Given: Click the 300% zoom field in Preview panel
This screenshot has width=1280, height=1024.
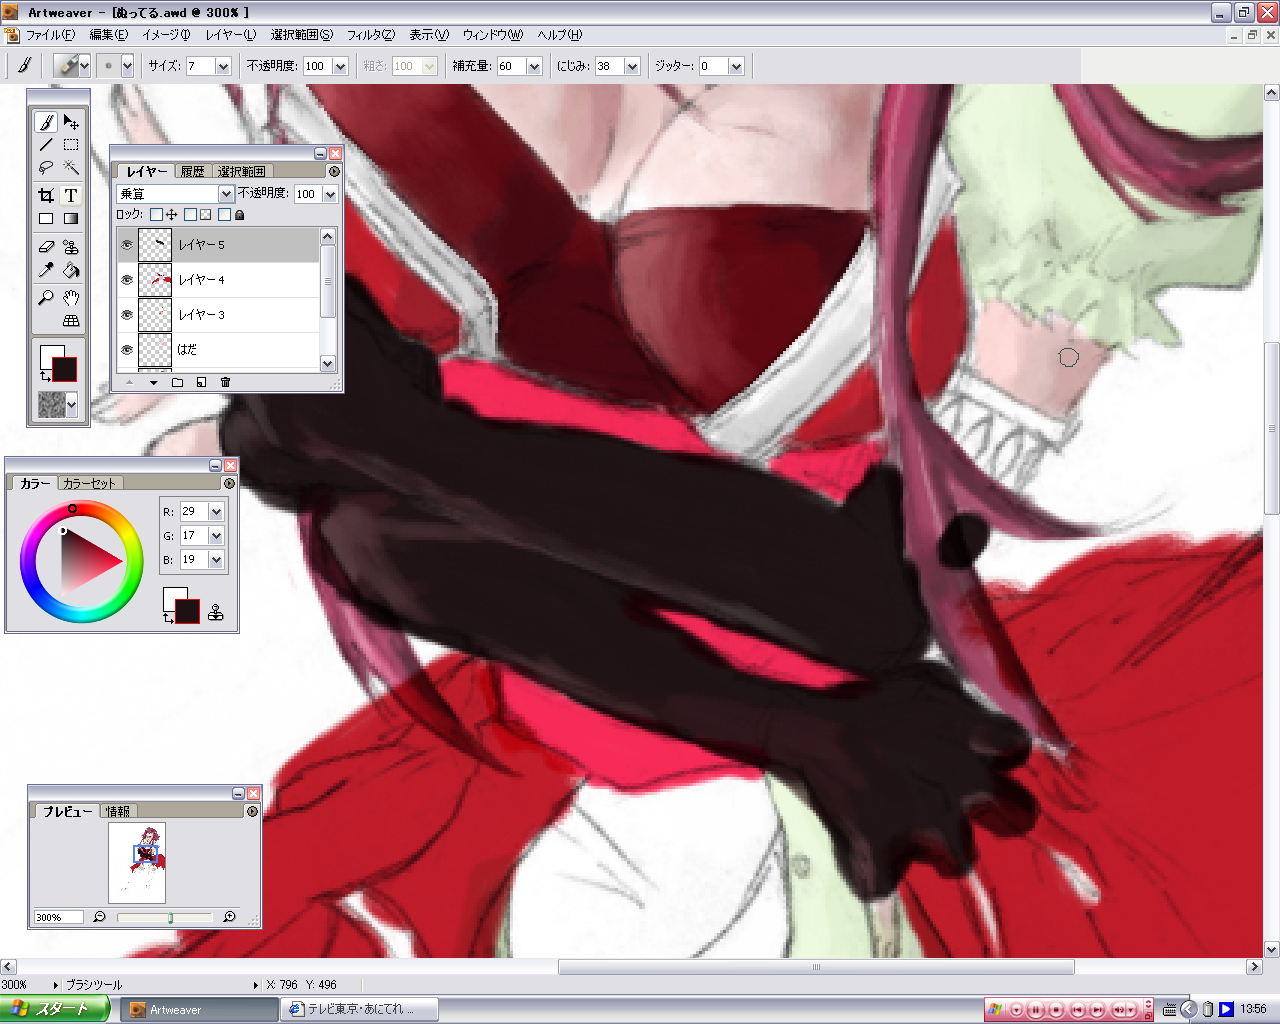Looking at the screenshot, I should 58,917.
